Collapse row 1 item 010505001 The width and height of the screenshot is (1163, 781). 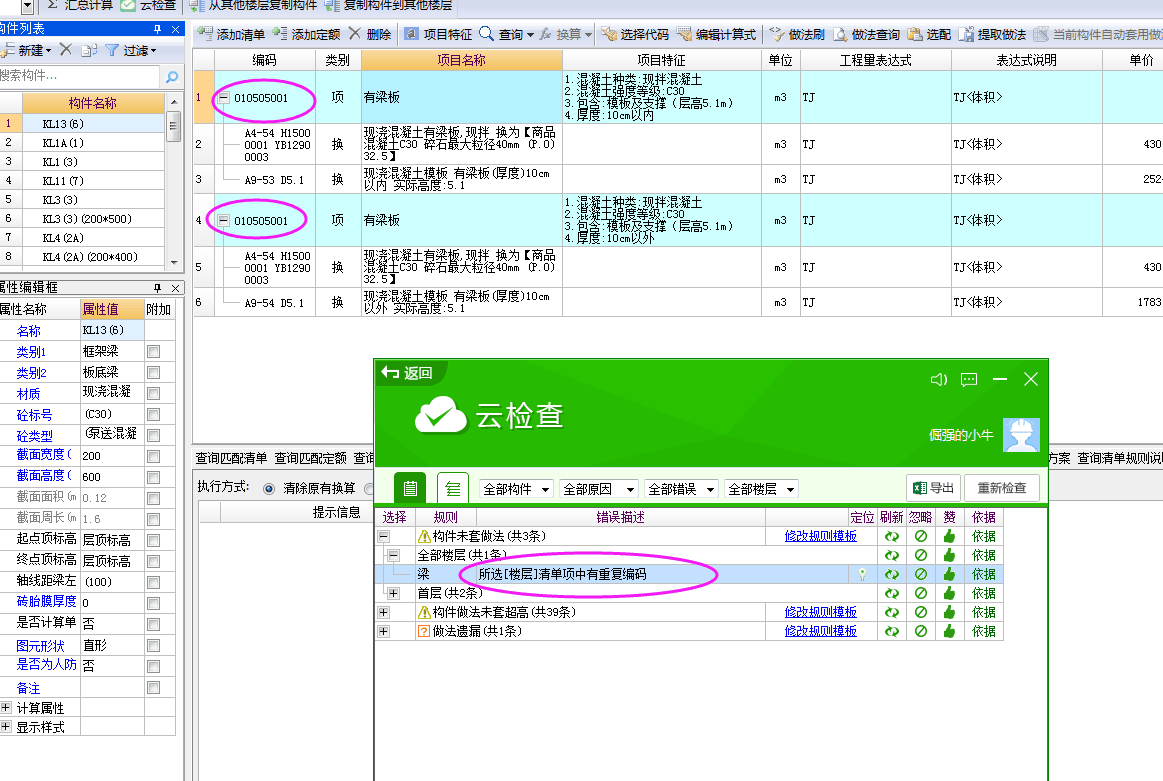click(x=223, y=97)
